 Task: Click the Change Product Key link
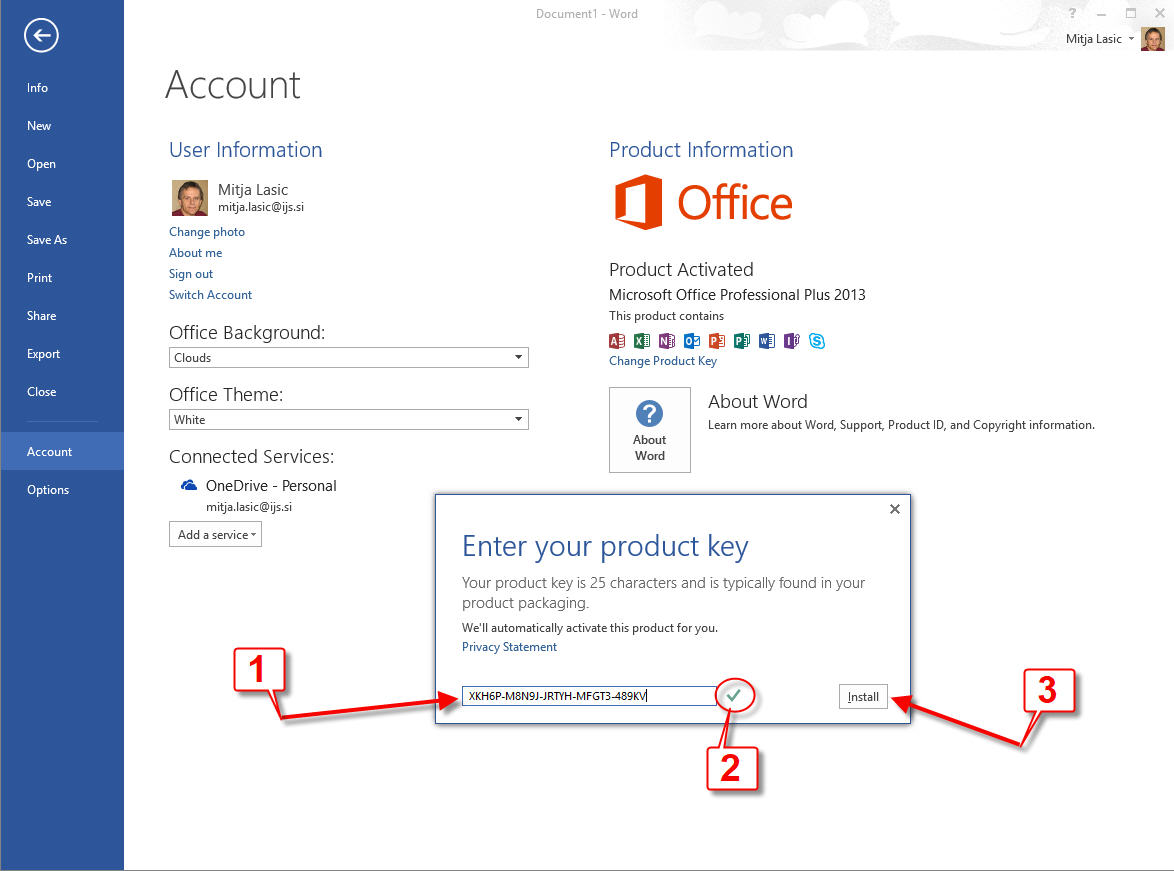coord(662,361)
